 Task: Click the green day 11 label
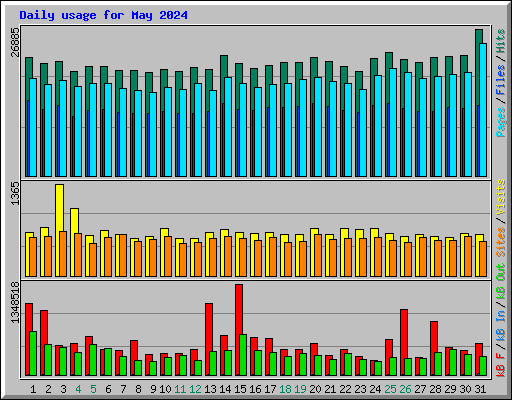click(180, 389)
